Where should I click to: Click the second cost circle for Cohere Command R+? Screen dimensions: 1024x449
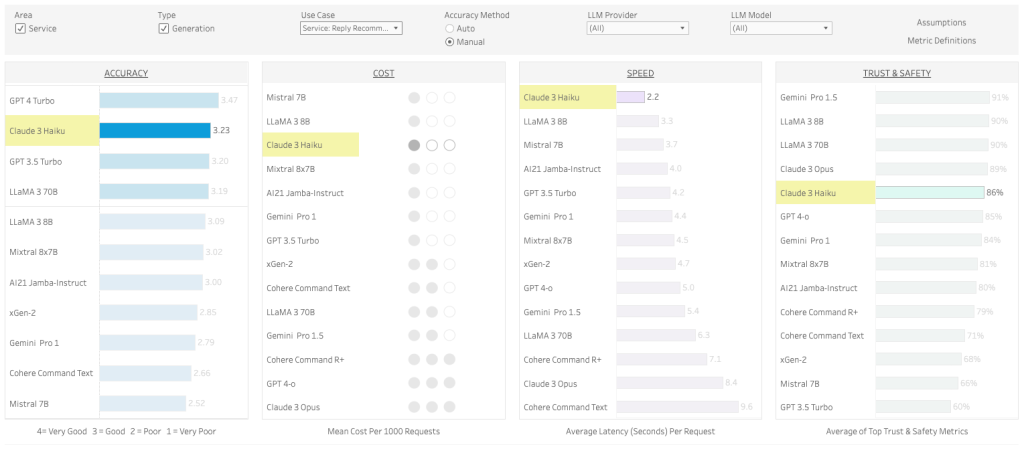tap(432, 359)
